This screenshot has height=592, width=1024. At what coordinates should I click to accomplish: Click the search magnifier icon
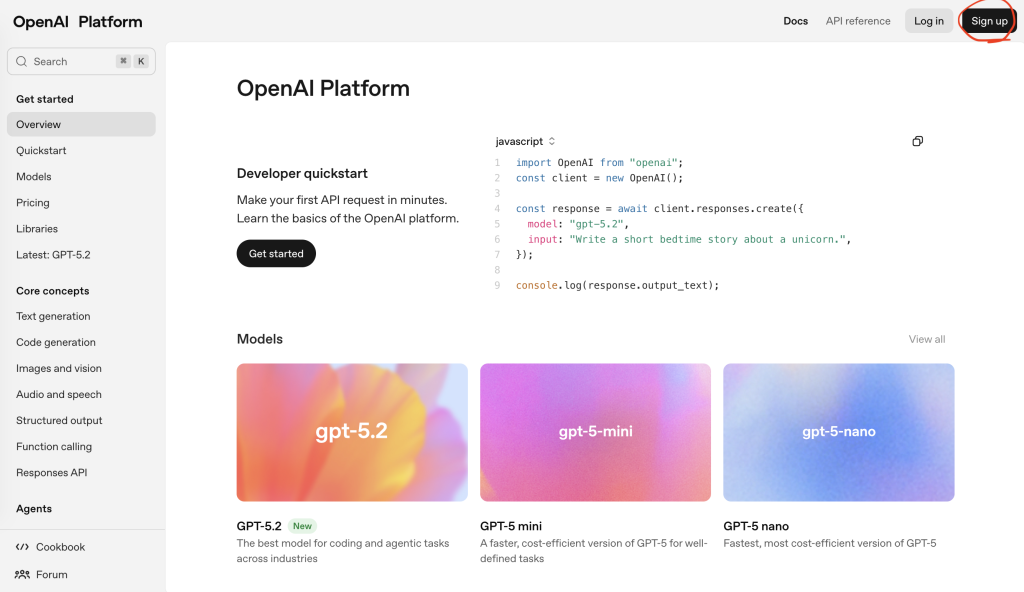(22, 62)
